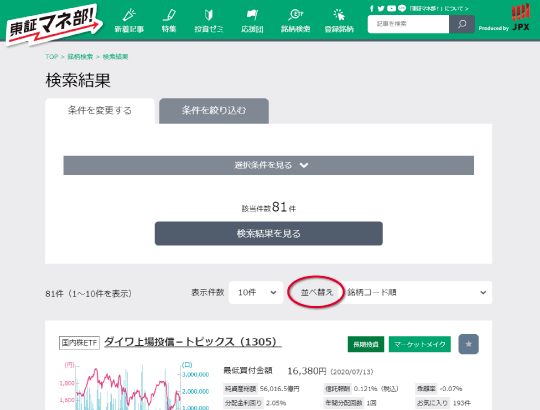
Task: Click the マーケットメイク tag
Action: coord(420,344)
